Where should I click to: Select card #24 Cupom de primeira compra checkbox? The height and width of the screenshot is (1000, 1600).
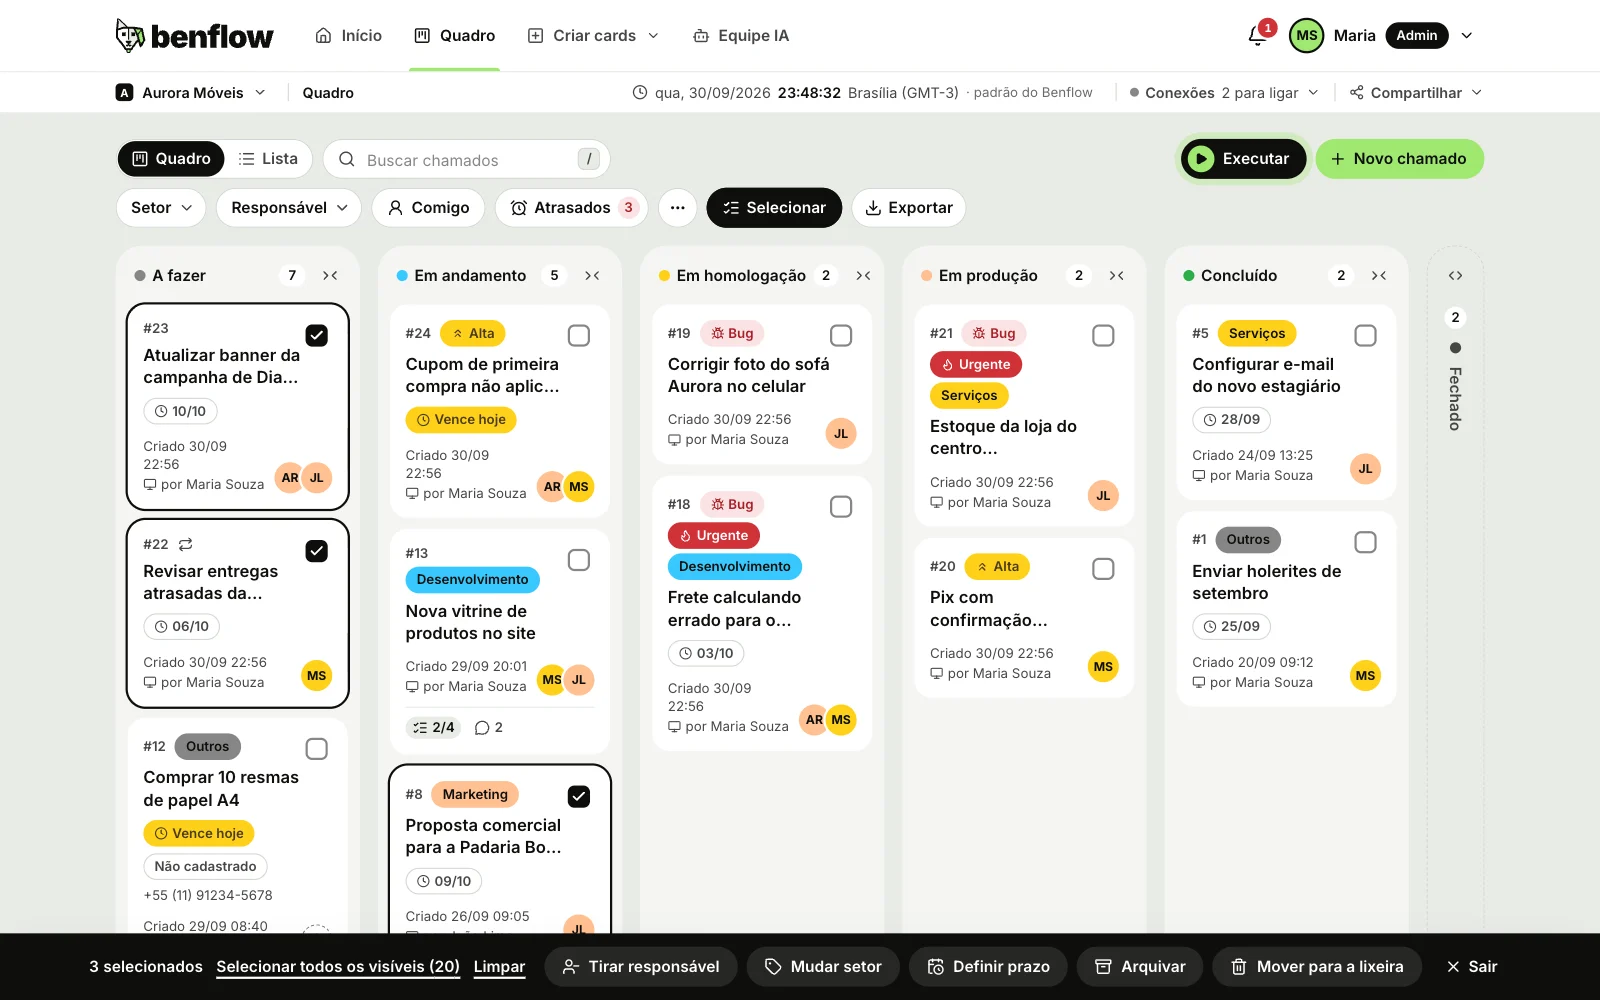pos(579,336)
